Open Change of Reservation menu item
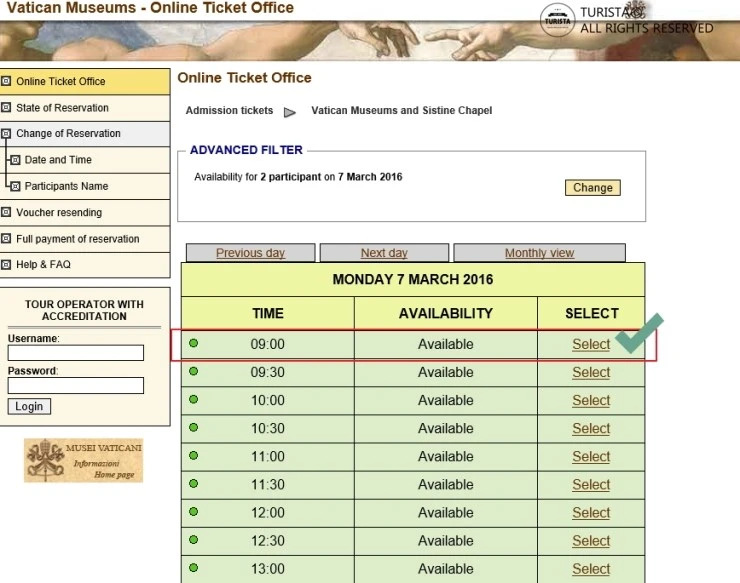 (x=85, y=134)
